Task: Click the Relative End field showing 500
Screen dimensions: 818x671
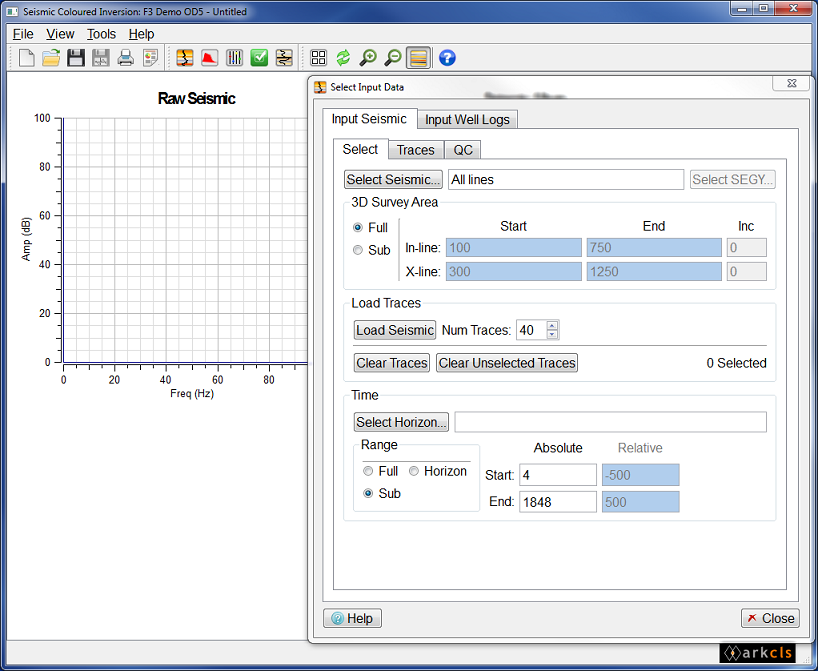Action: [x=641, y=502]
